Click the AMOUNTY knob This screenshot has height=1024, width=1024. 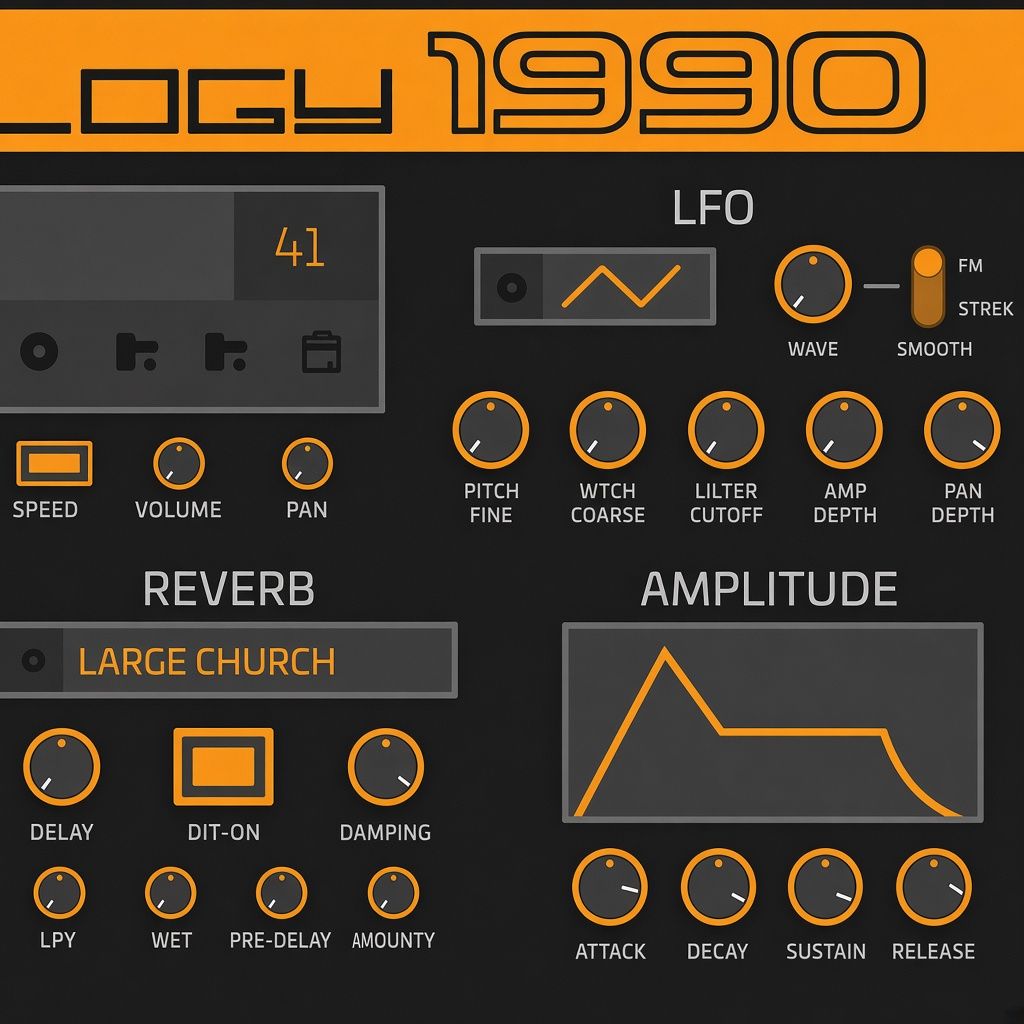(393, 893)
